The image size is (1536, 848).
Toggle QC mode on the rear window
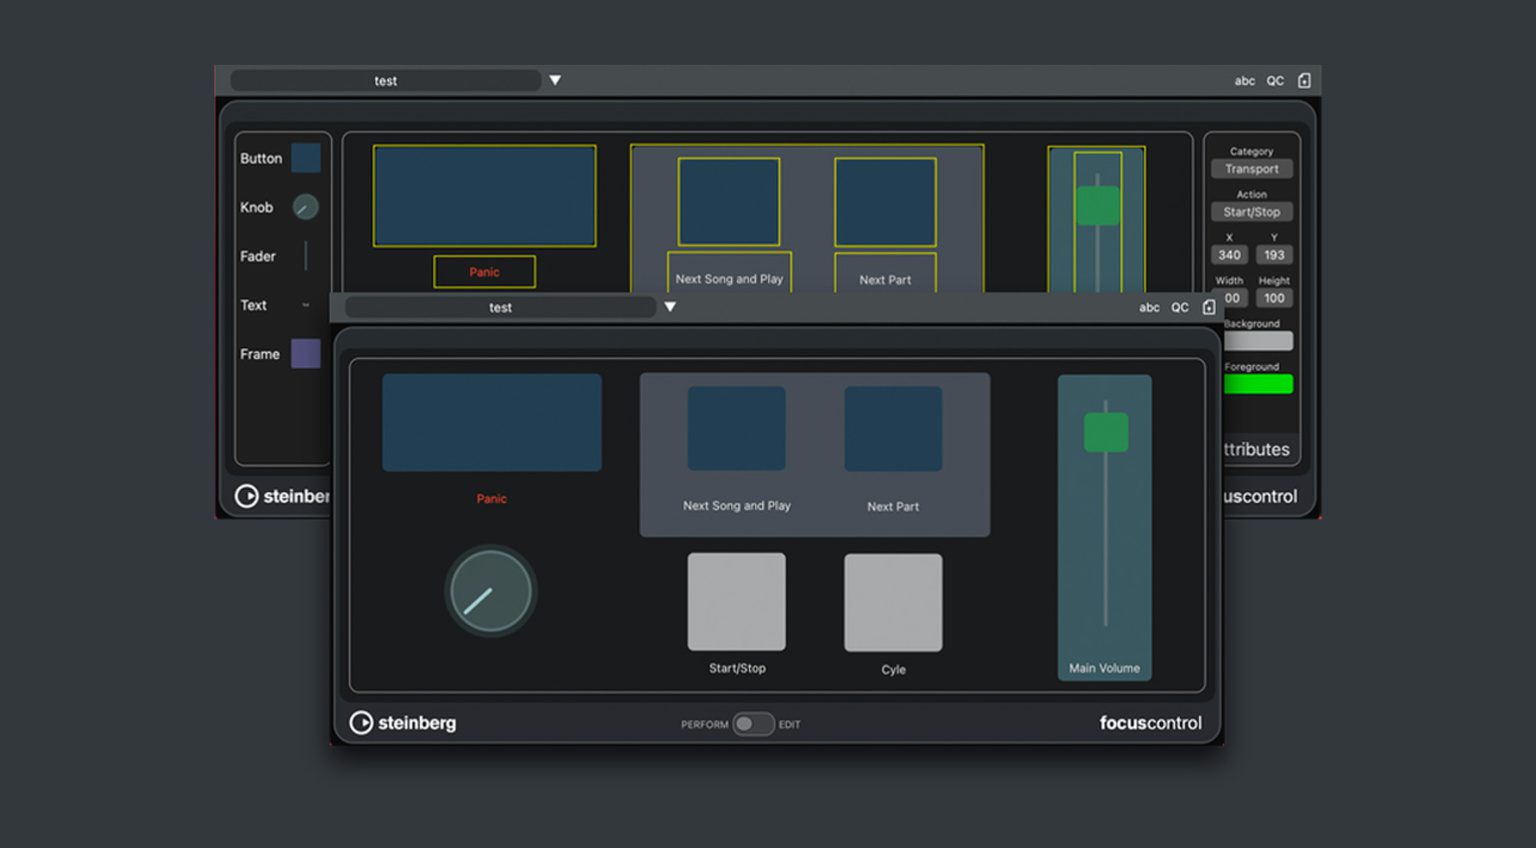tap(1274, 80)
